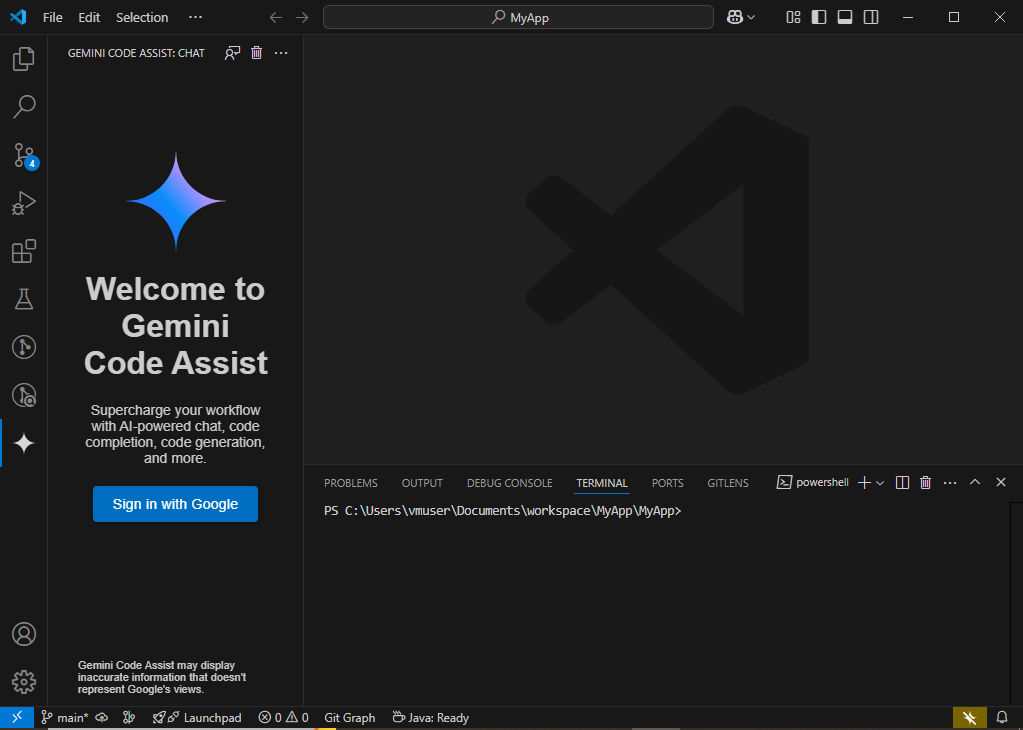Open Copilot chat icon in title bar
This screenshot has height=730, width=1023.
click(x=735, y=18)
